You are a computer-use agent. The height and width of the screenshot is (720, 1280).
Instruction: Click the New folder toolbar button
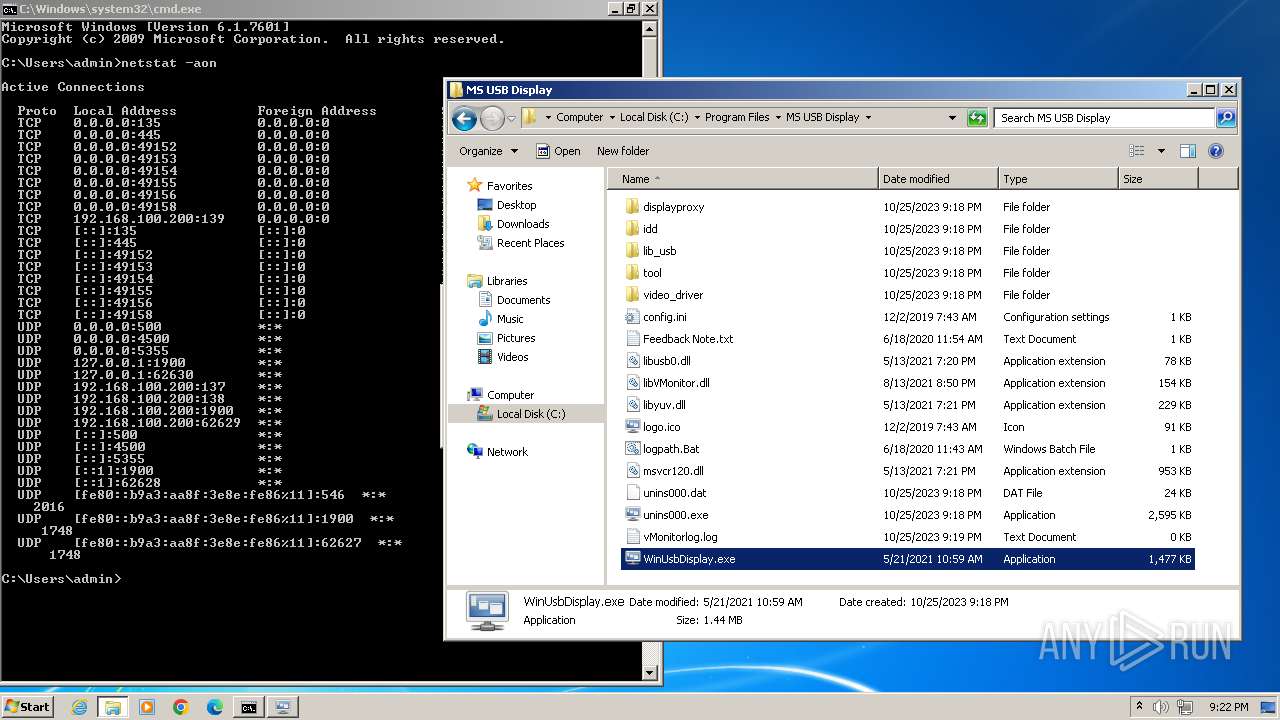point(623,151)
